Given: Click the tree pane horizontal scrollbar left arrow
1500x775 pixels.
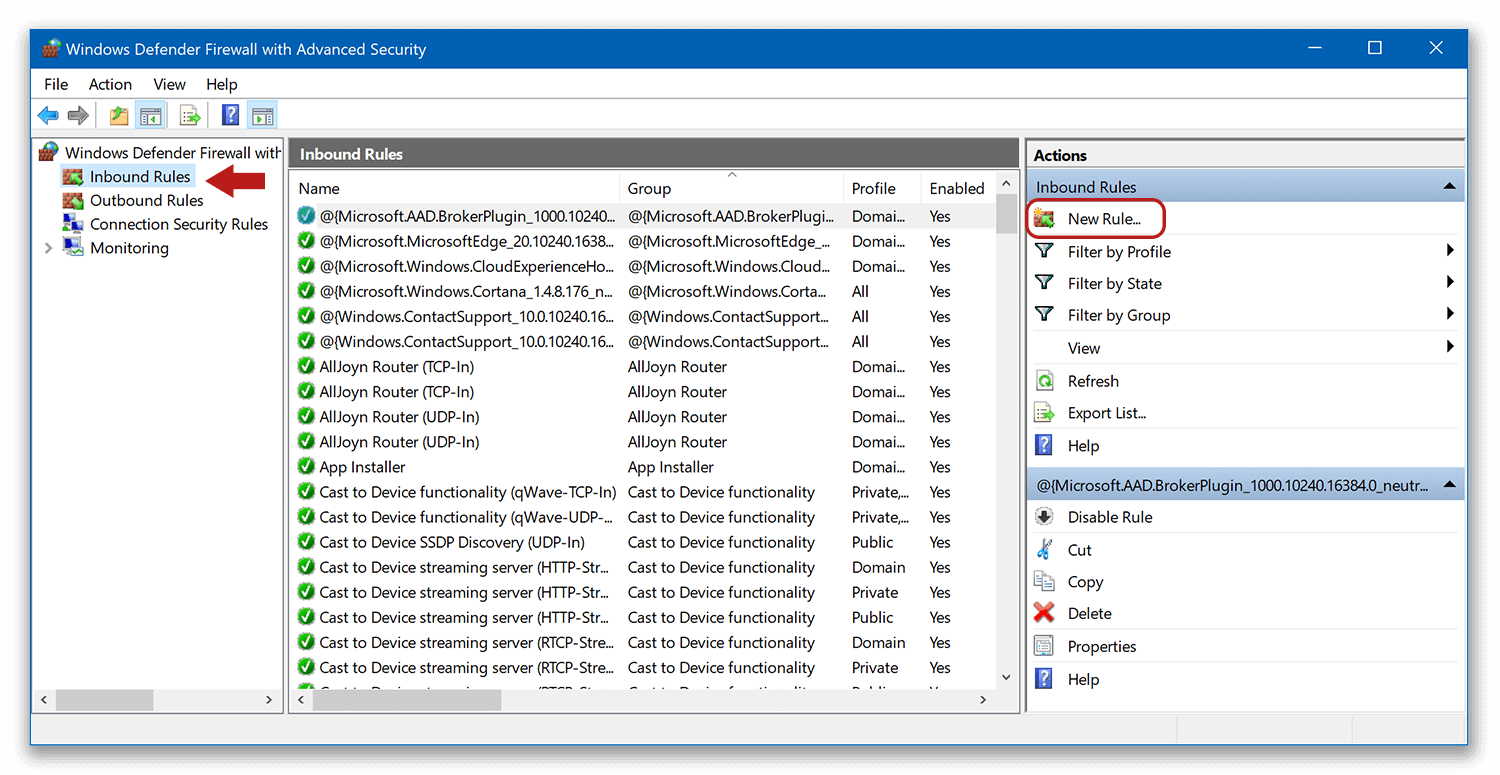Looking at the screenshot, I should [45, 701].
